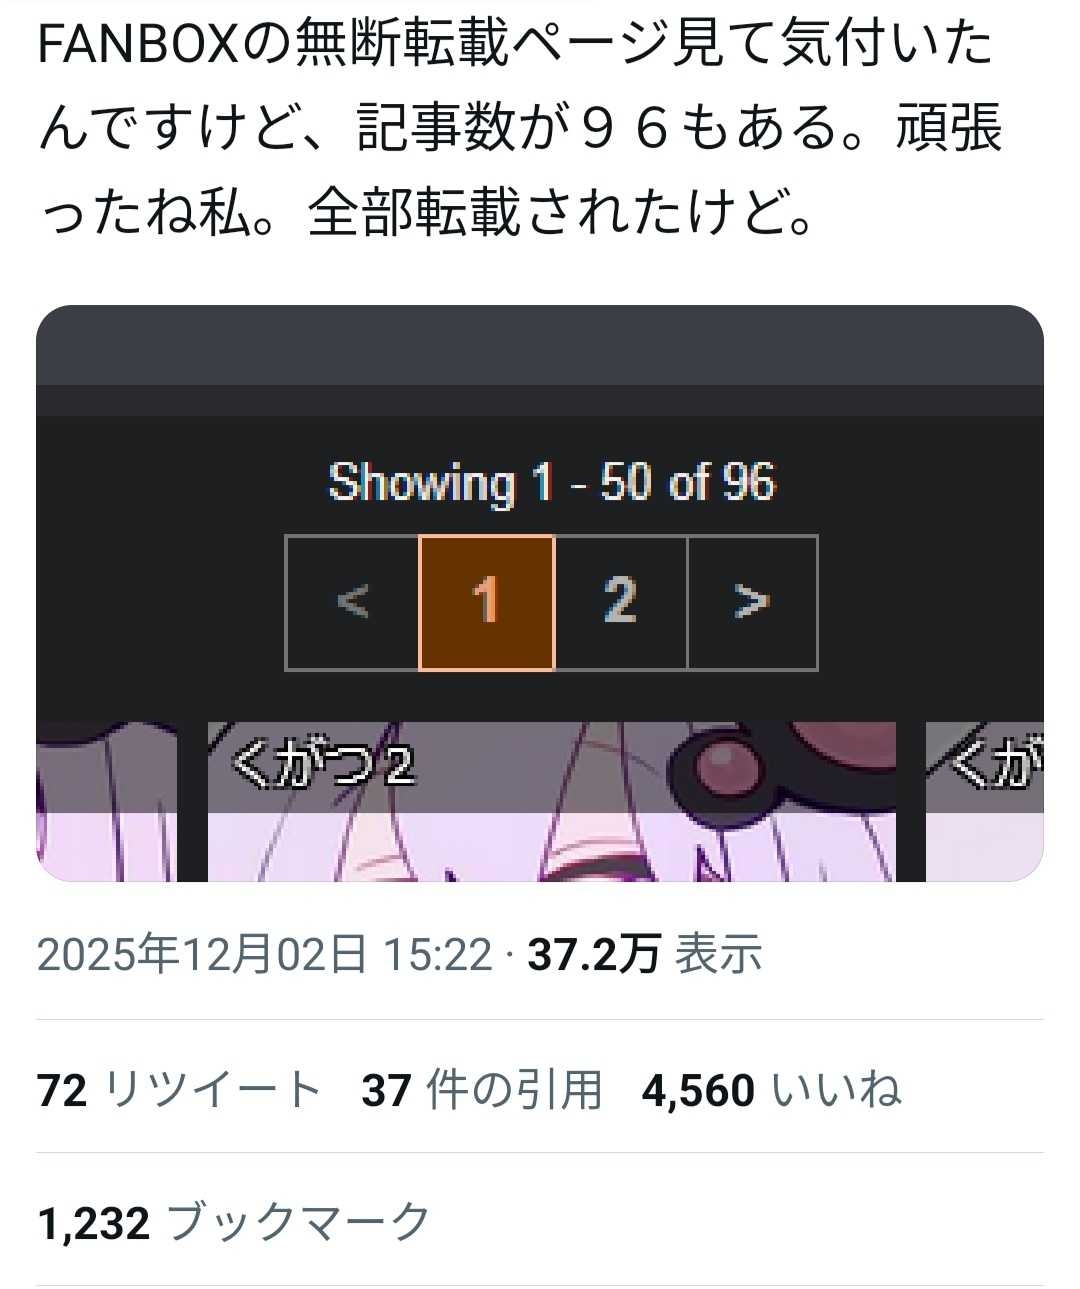Click the "Showing 1 - 50 of 96" text
Viewport: 1080px width, 1289px height.
(552, 483)
